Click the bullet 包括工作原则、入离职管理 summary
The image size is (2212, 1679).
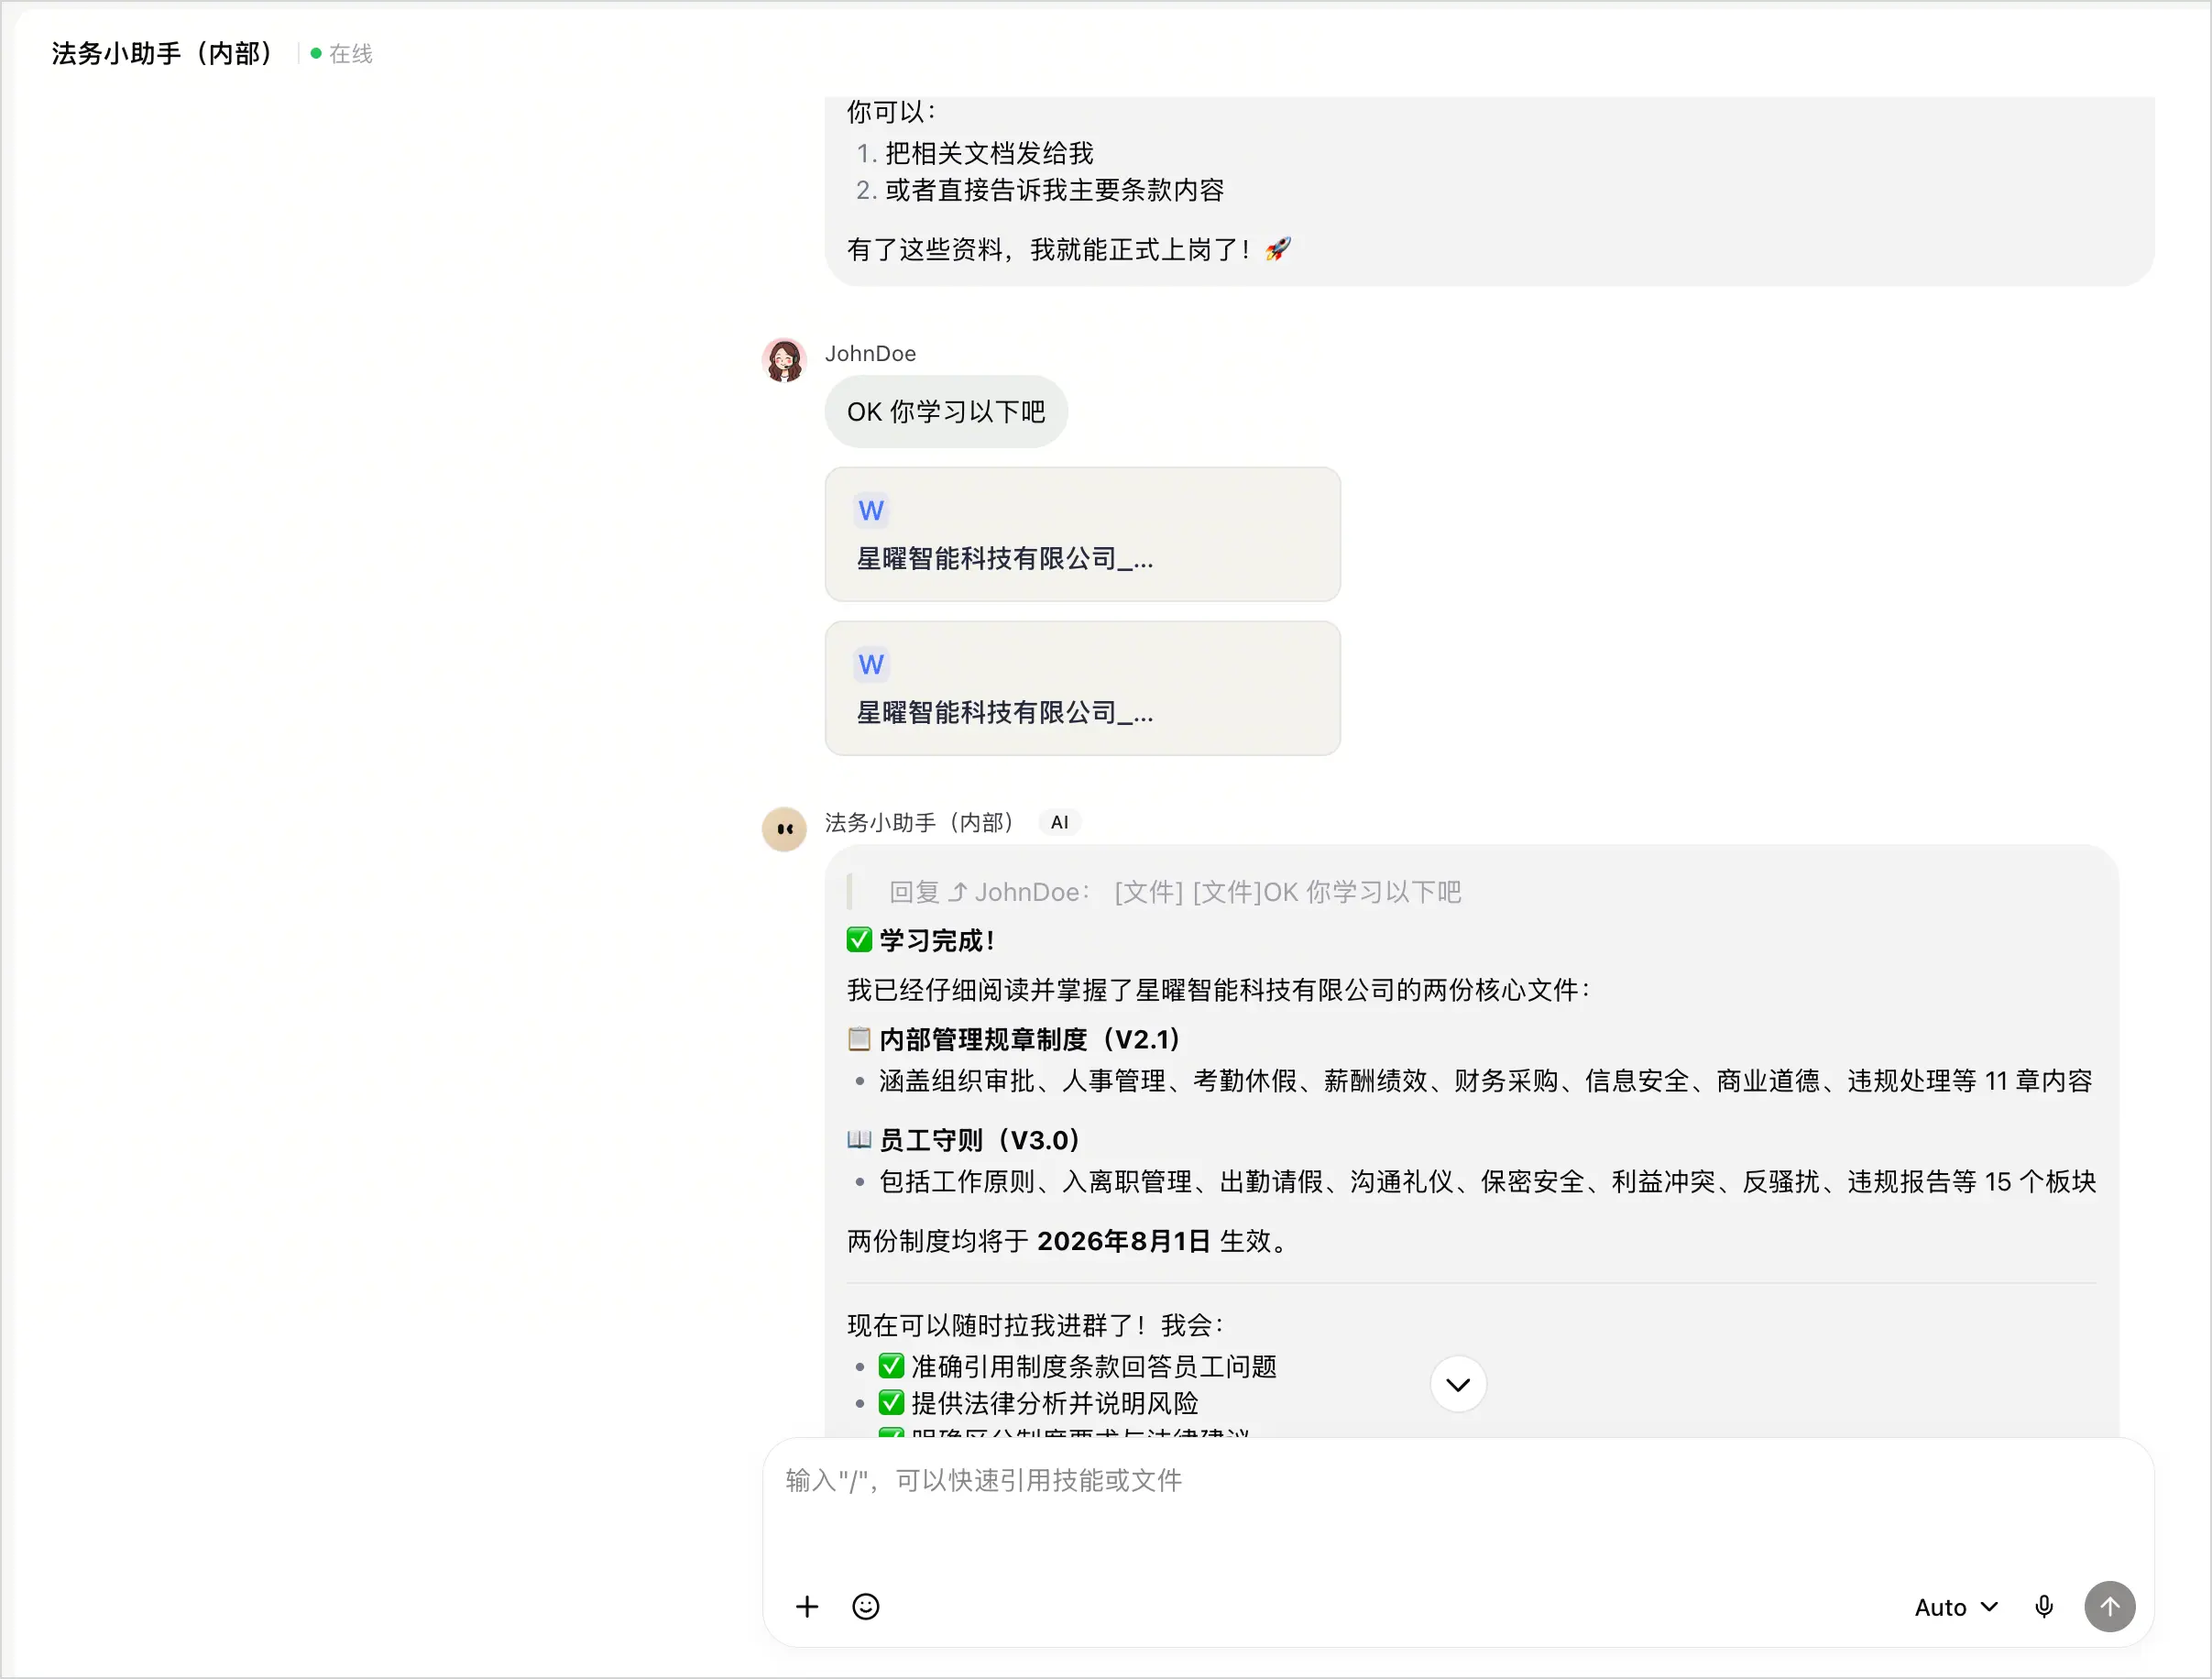1487,1182
